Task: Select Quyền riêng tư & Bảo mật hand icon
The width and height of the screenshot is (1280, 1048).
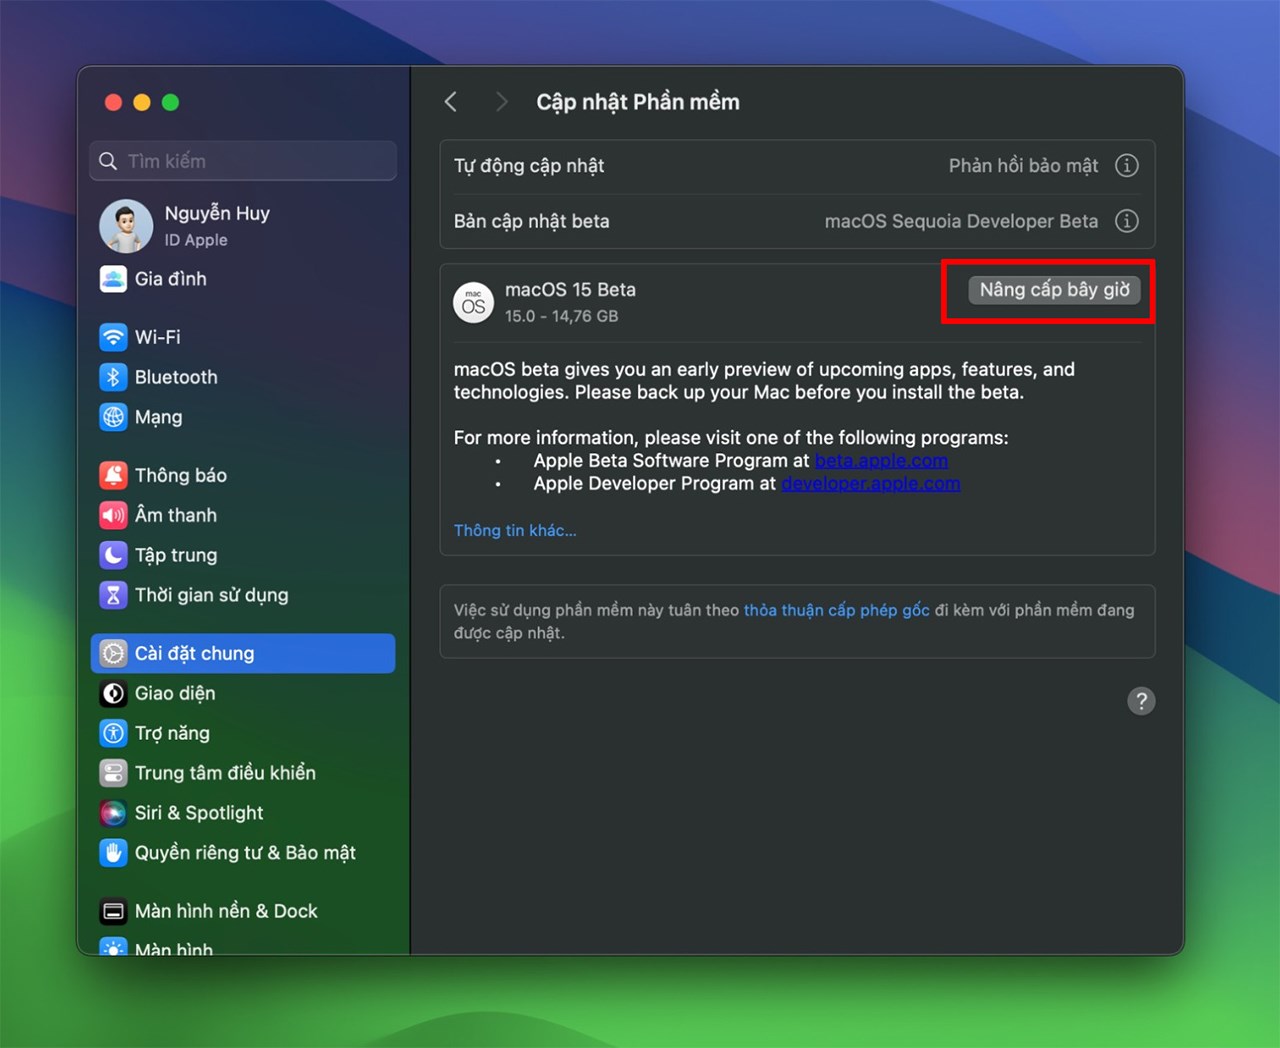Action: point(113,853)
